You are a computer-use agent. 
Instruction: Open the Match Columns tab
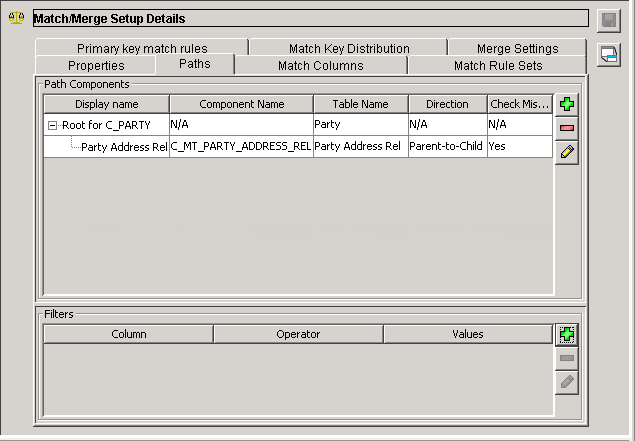pyautogui.click(x=320, y=65)
